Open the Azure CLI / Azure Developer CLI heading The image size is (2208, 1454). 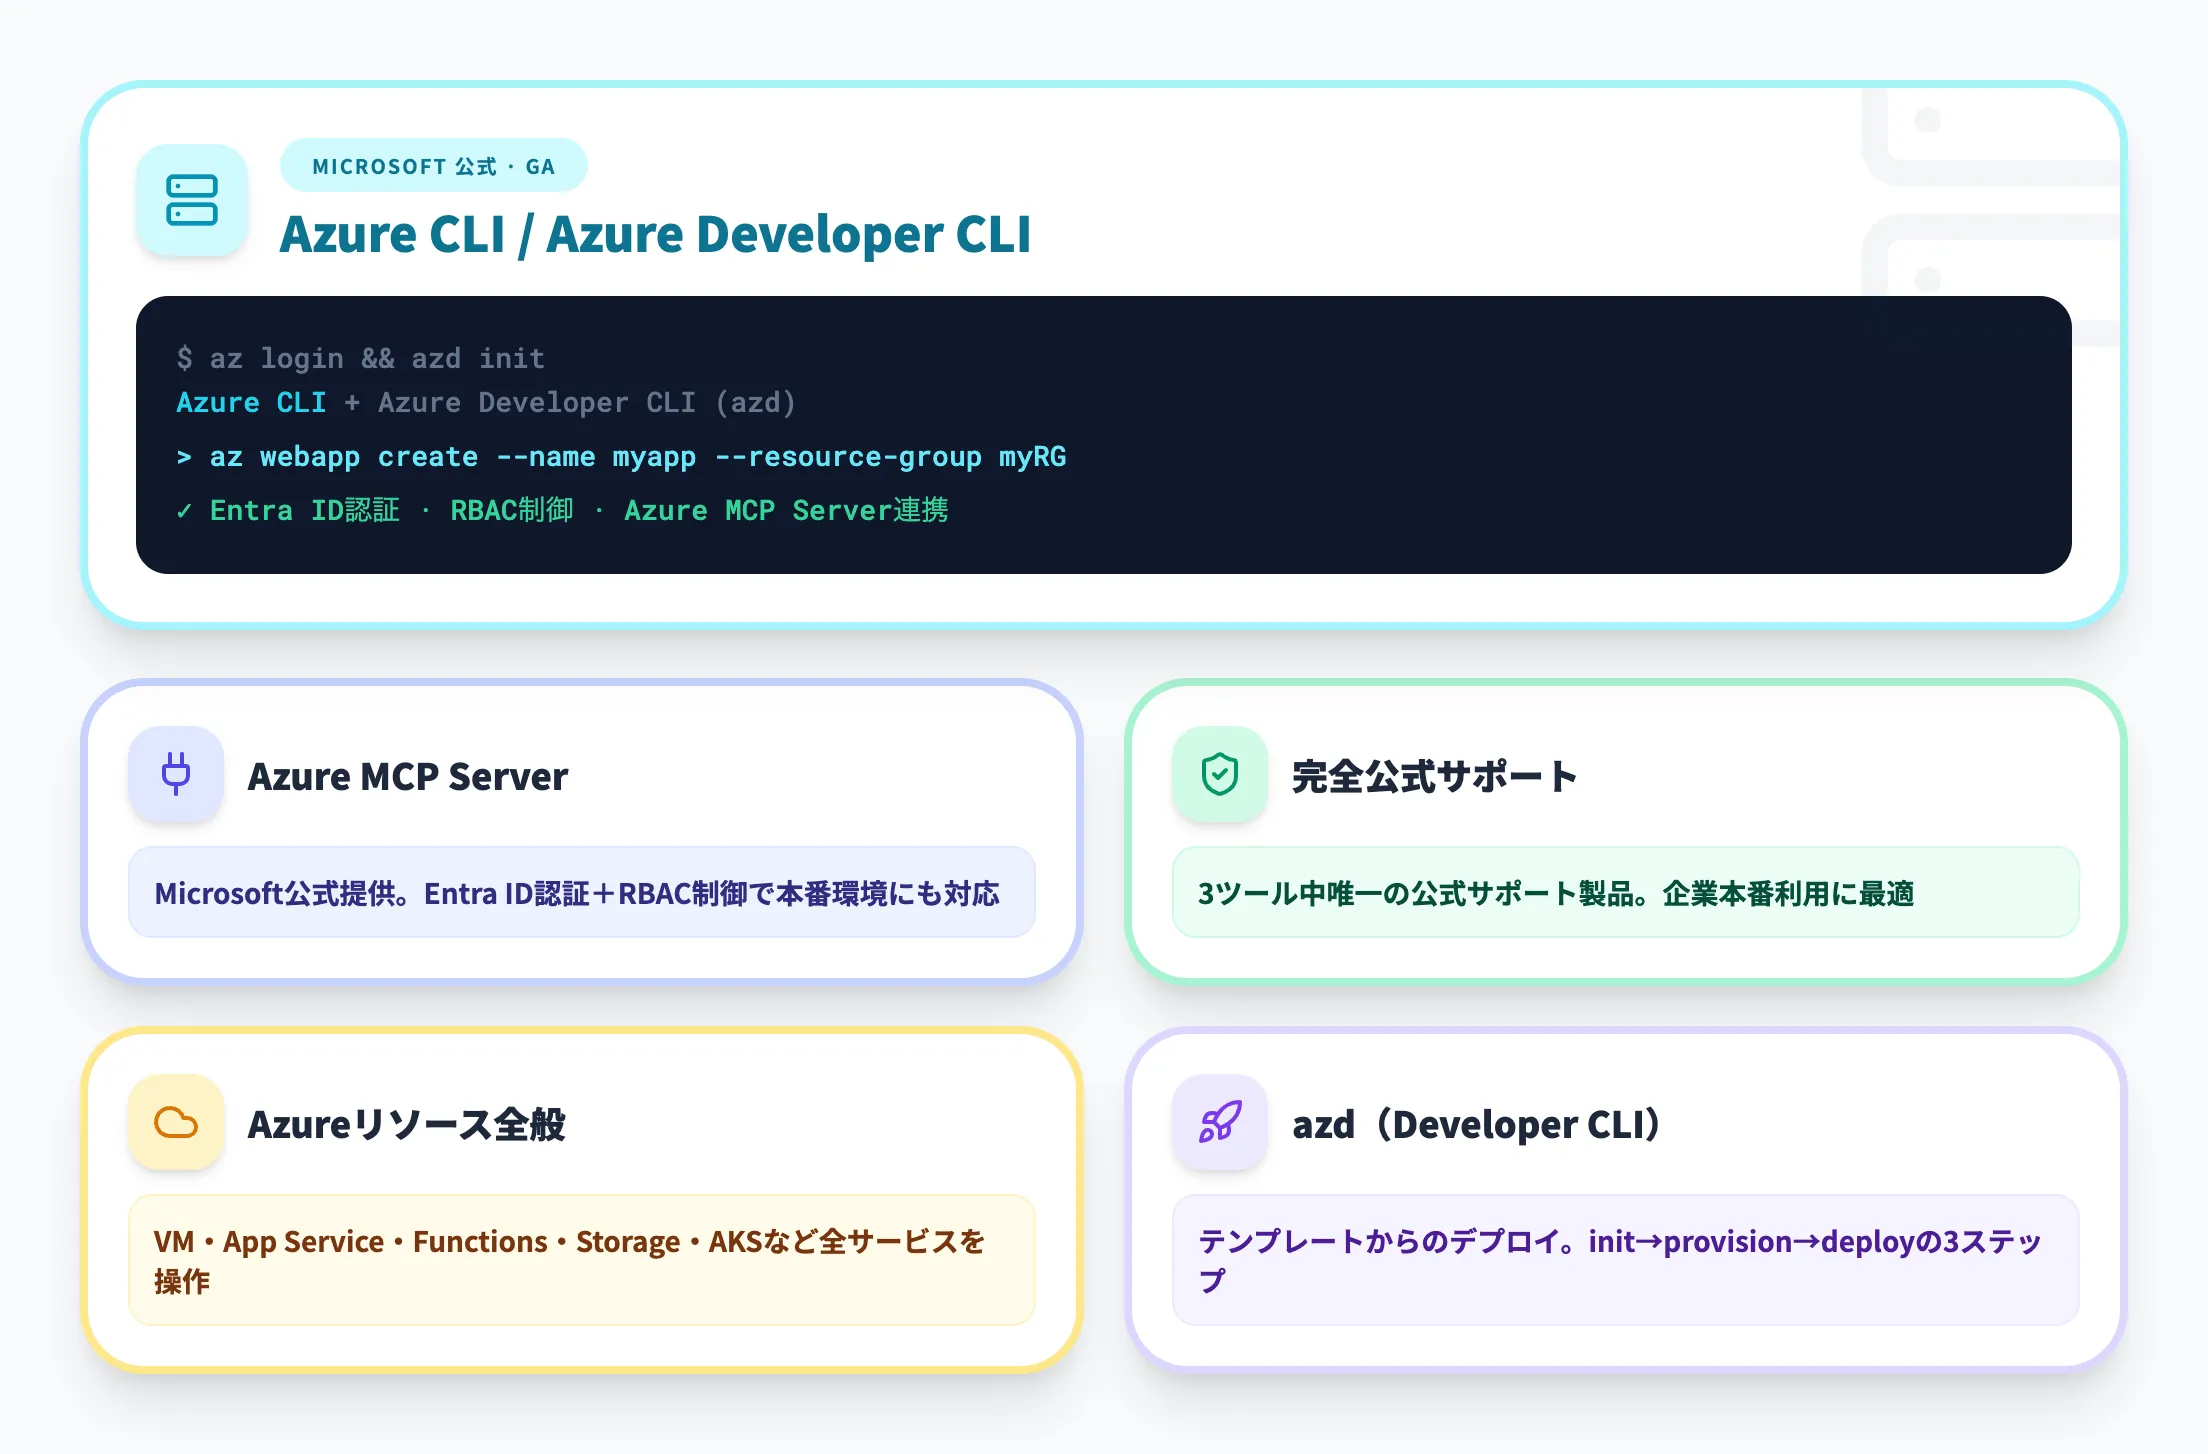pyautogui.click(x=656, y=236)
